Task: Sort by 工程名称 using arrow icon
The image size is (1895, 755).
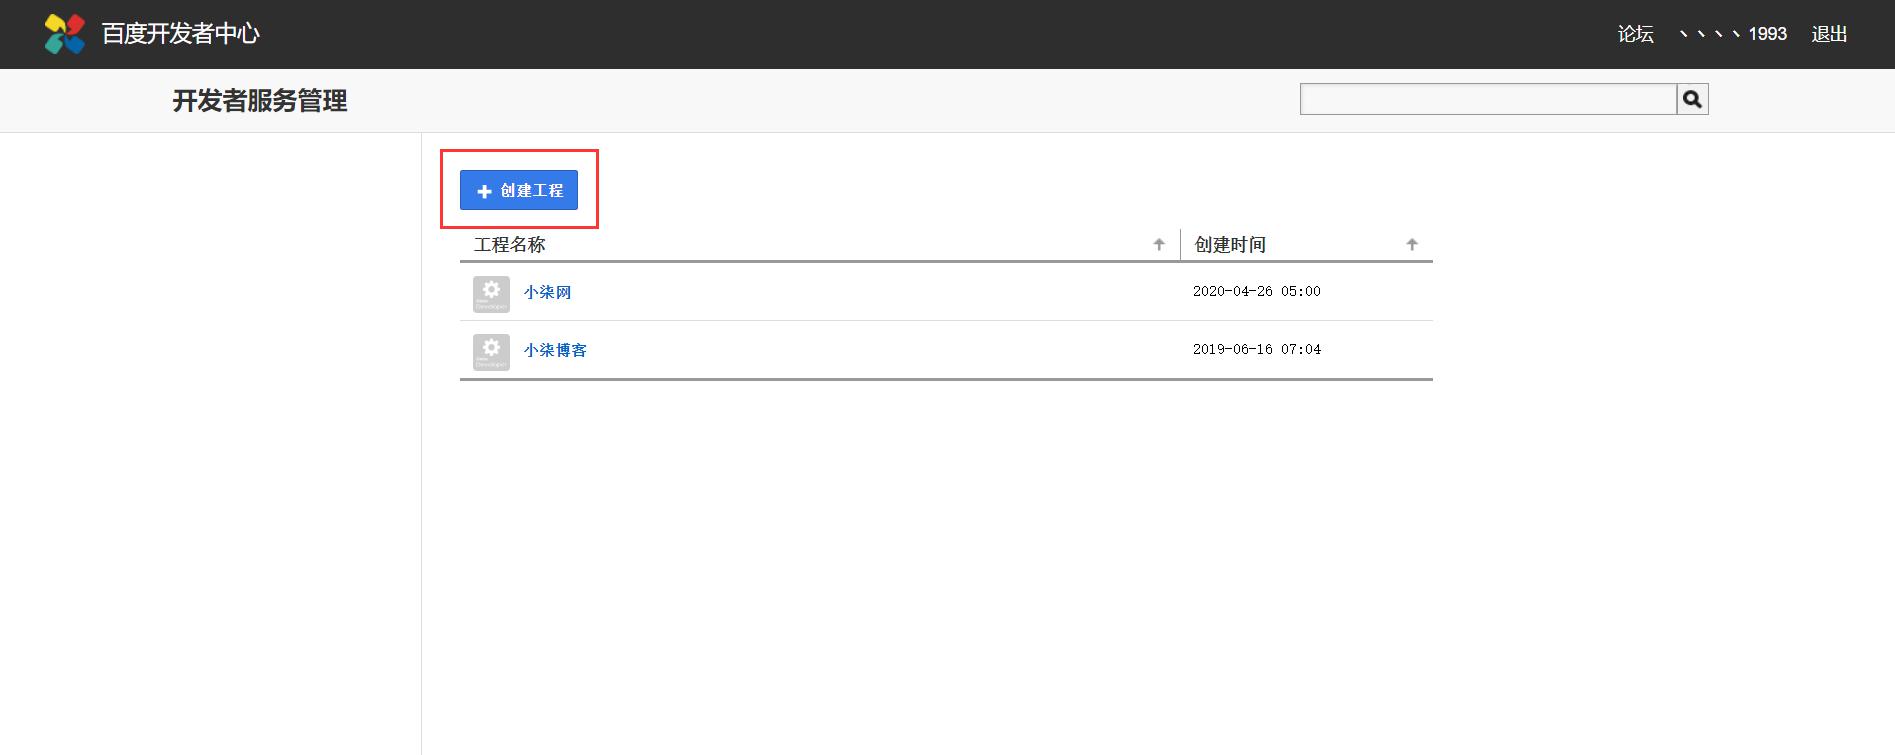Action: [x=1159, y=244]
